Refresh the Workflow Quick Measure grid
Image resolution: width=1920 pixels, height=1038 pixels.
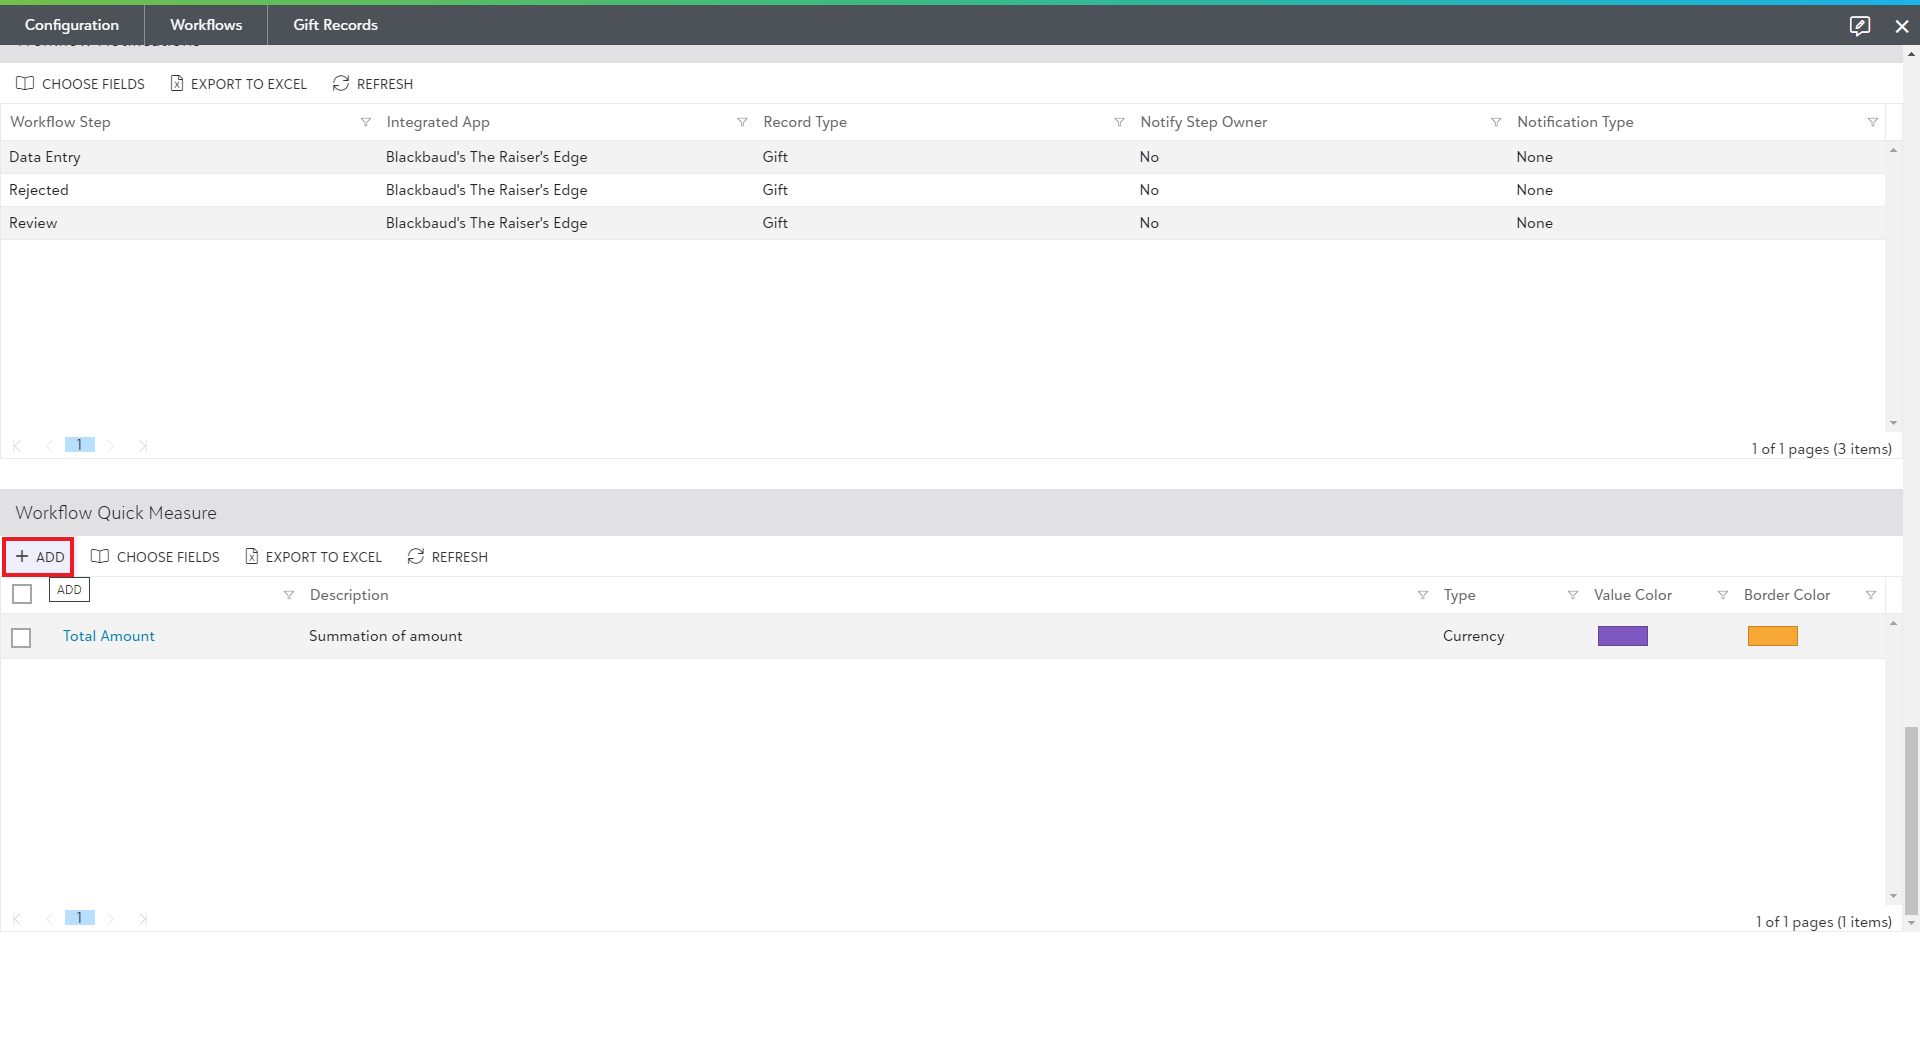[447, 557]
